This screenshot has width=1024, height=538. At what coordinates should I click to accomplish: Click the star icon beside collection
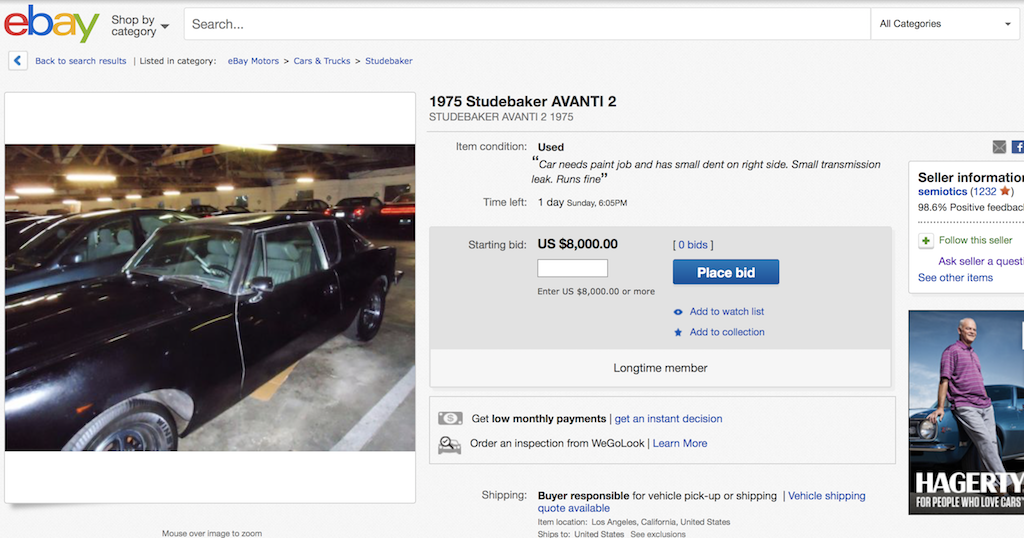pos(678,332)
